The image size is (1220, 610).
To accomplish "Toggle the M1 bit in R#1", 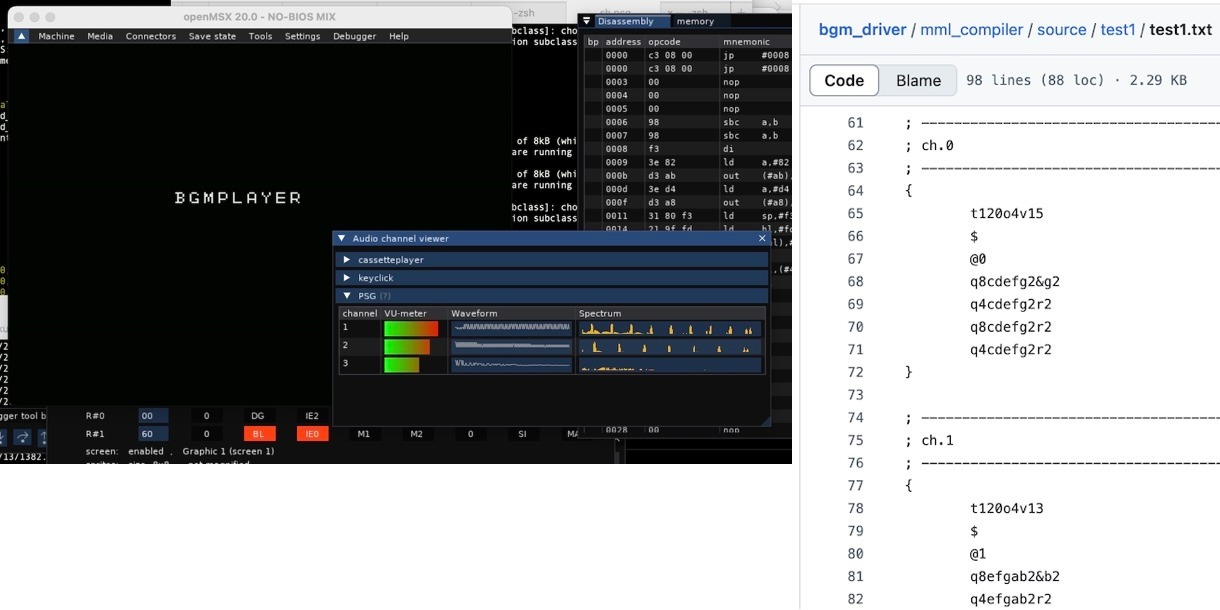I will [364, 434].
